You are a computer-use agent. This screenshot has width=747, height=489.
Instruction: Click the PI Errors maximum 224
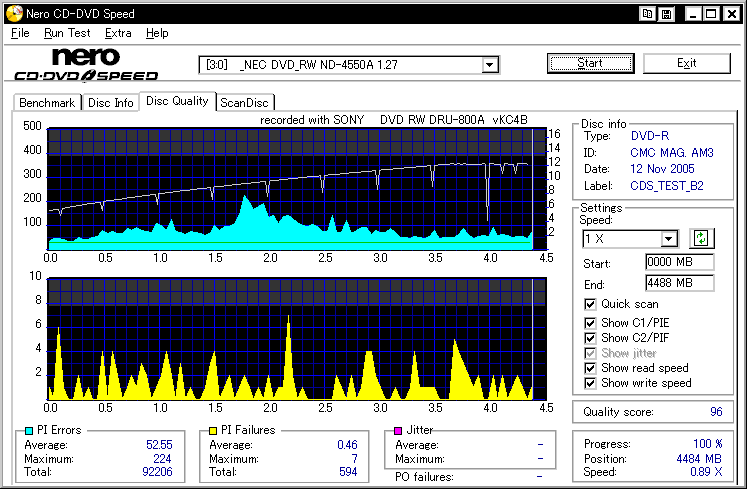click(162, 458)
